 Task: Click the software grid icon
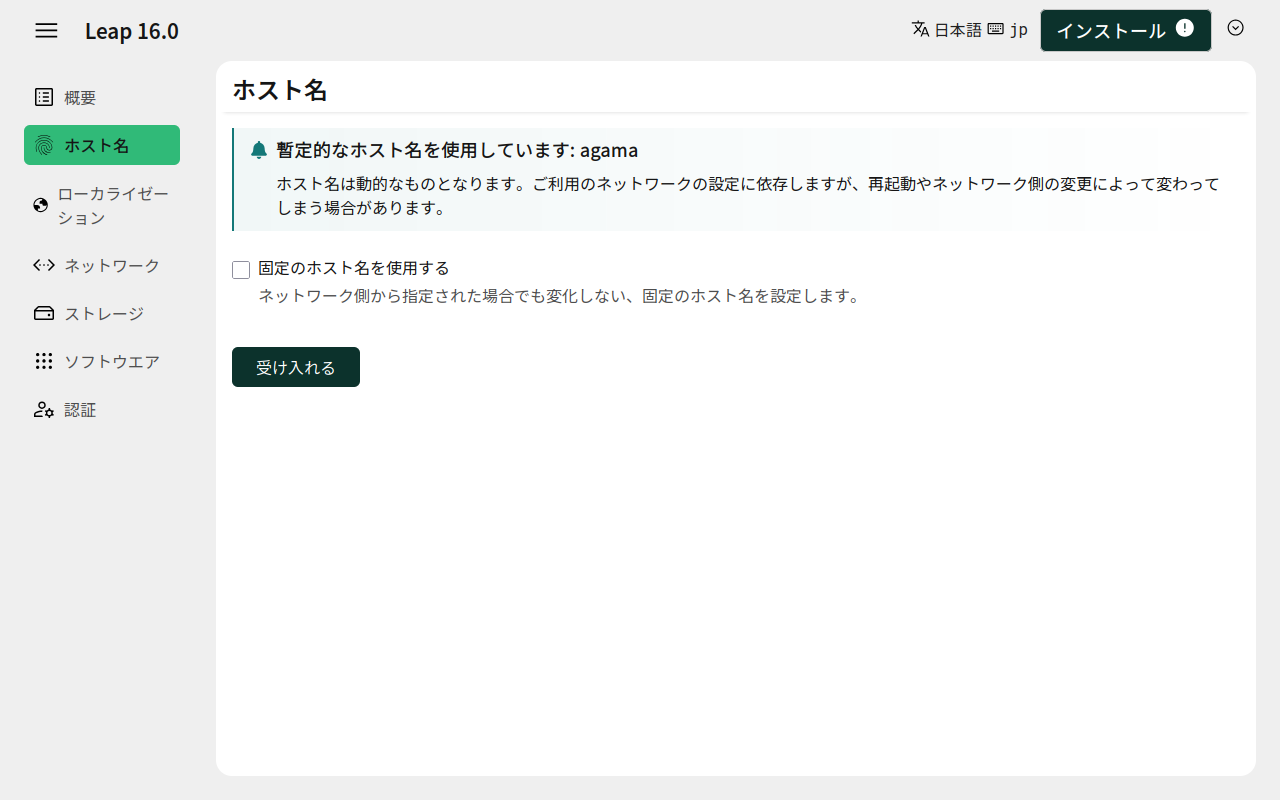coord(44,361)
